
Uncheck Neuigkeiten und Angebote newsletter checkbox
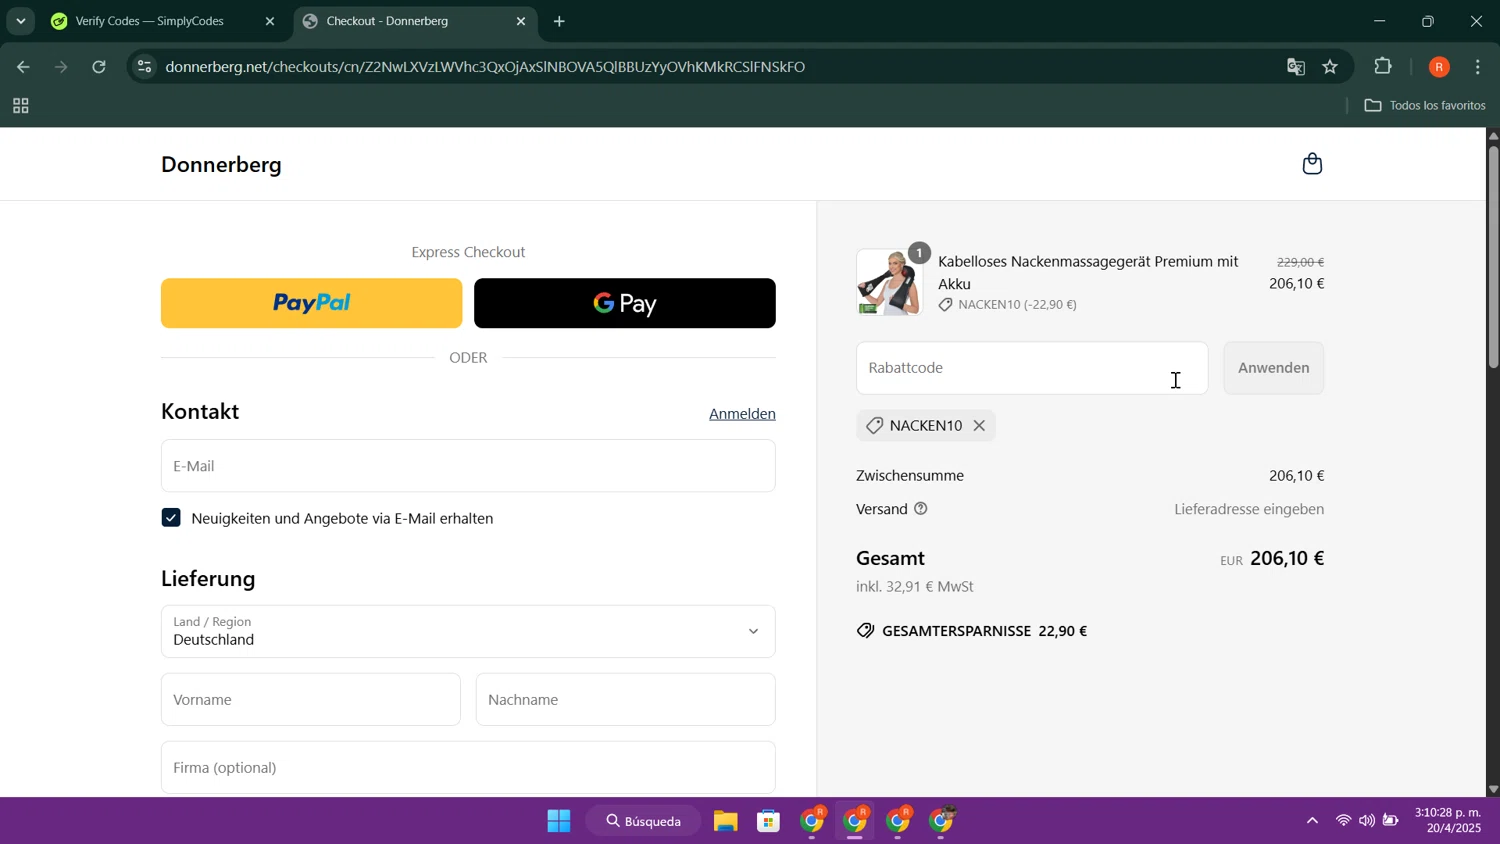(171, 518)
